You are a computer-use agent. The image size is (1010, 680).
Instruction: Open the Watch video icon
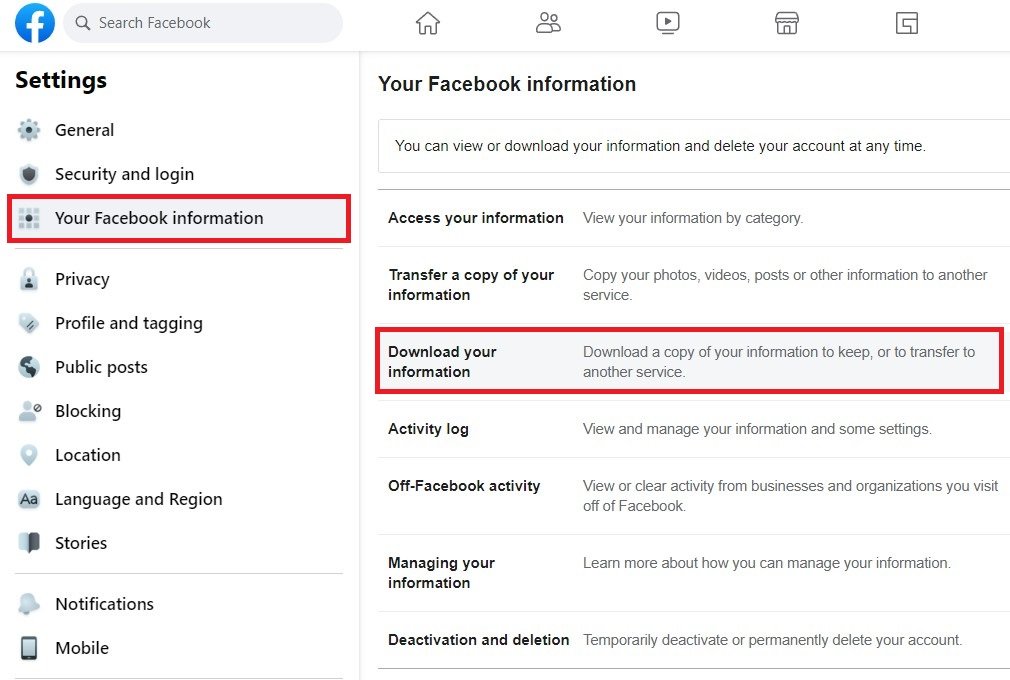click(668, 23)
